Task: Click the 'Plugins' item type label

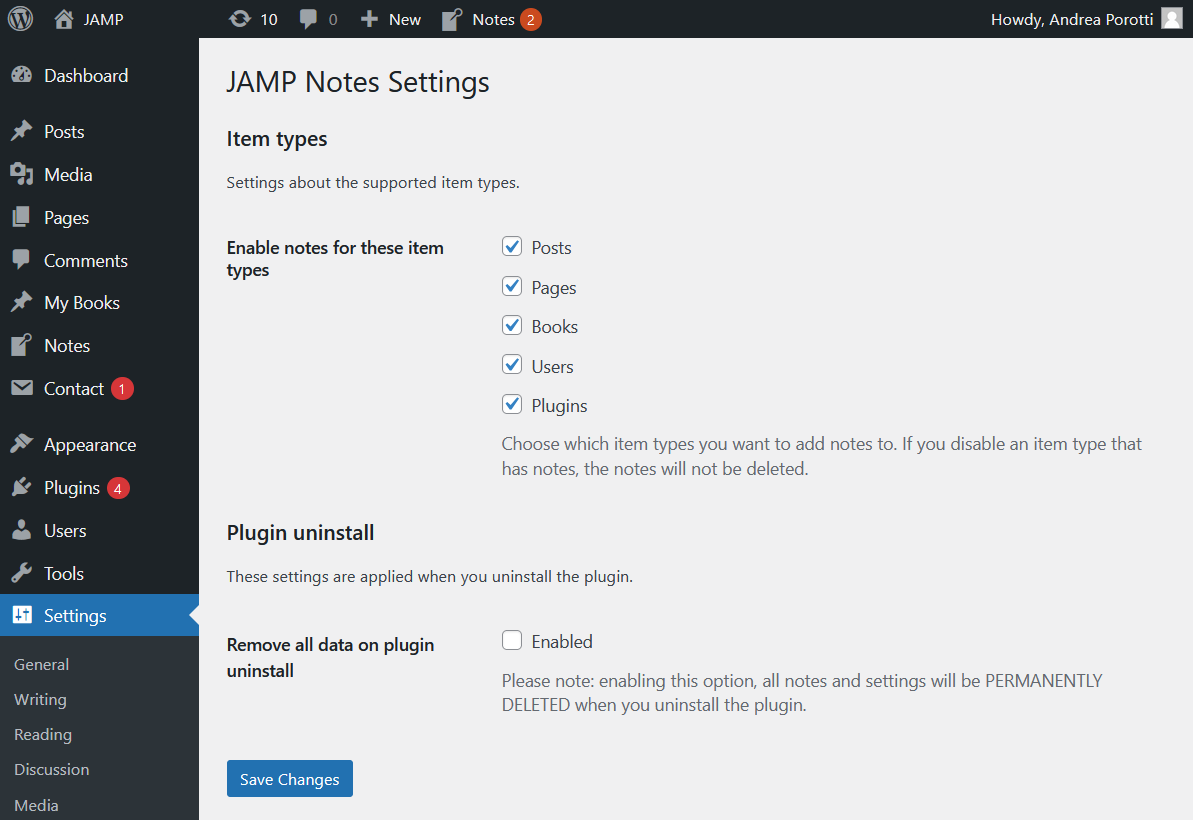Action: point(559,406)
